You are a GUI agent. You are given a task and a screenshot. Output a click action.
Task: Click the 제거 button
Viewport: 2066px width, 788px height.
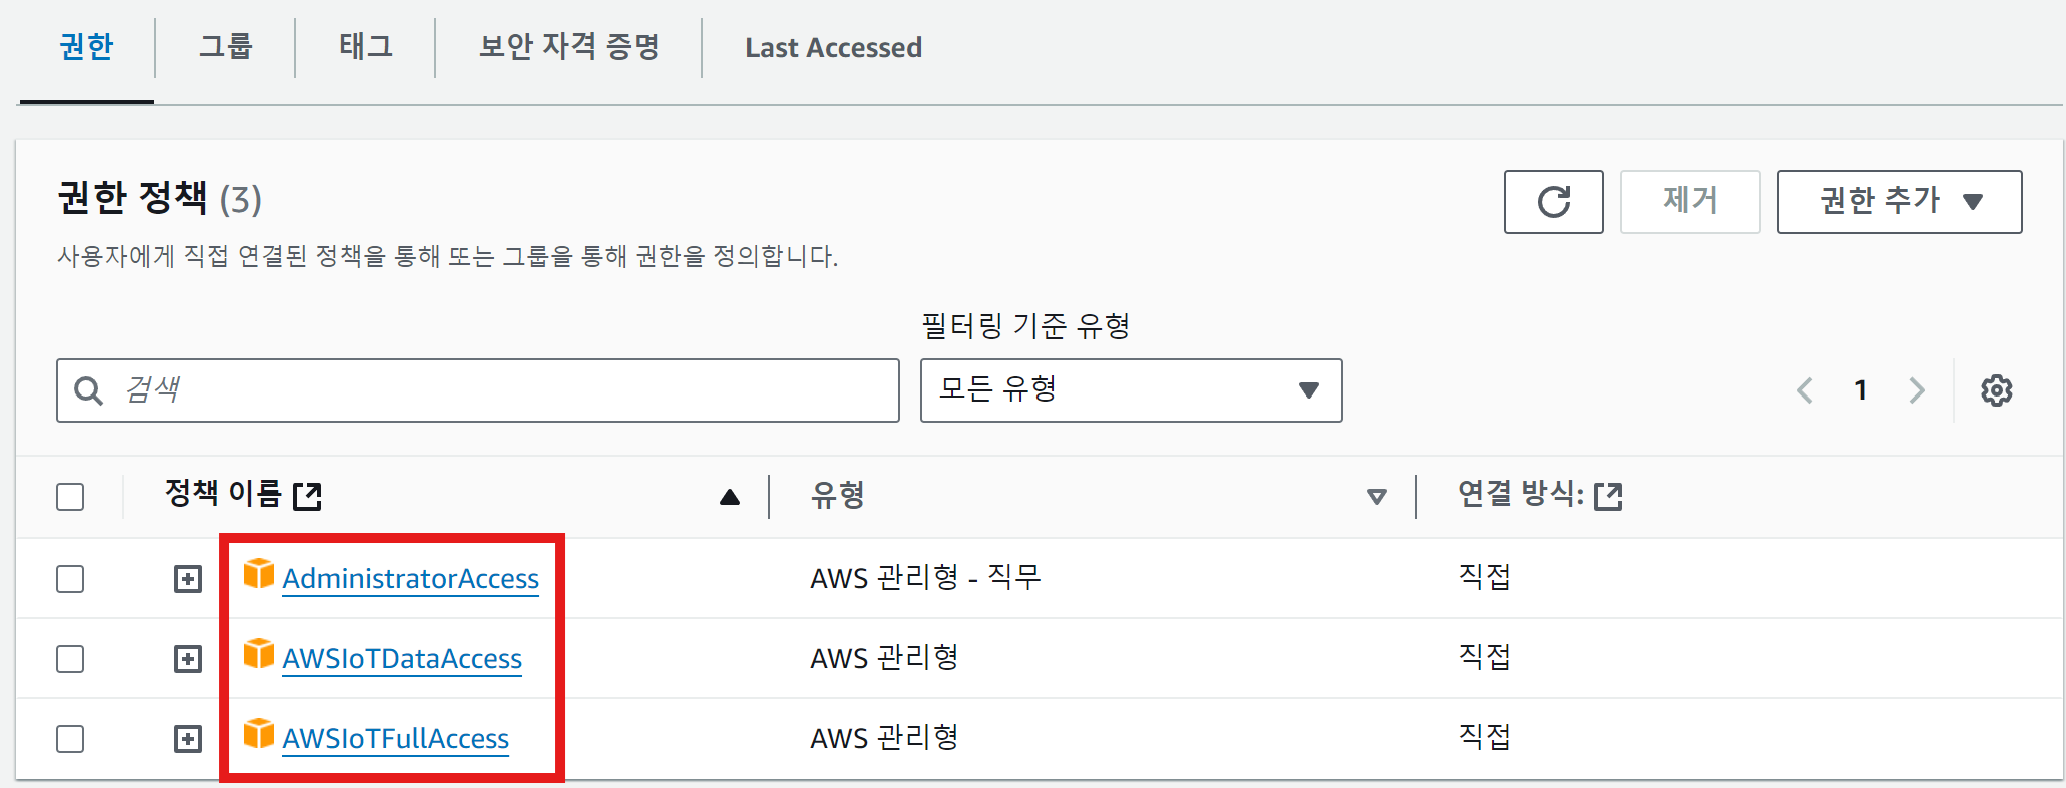1689,202
